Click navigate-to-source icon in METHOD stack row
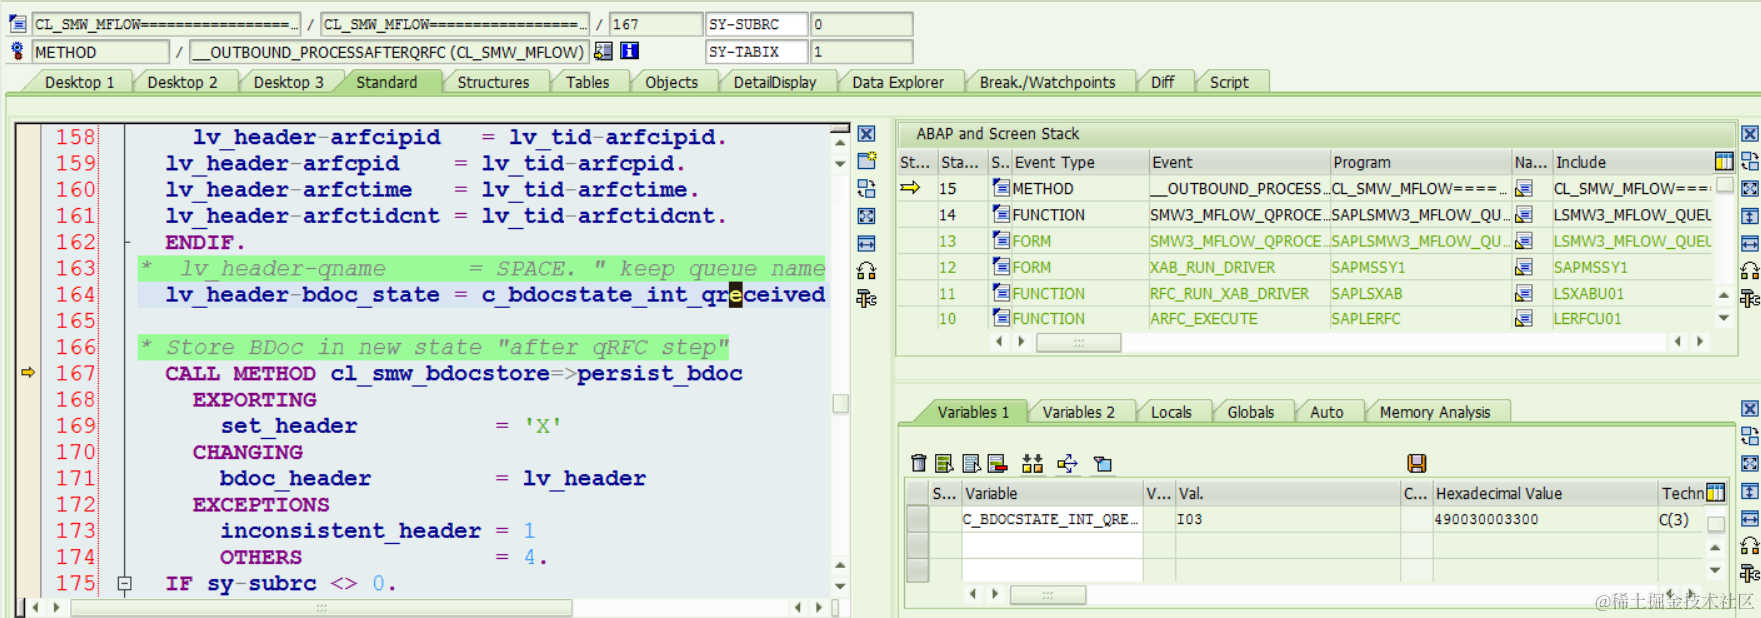This screenshot has height=618, width=1761. click(x=1524, y=188)
